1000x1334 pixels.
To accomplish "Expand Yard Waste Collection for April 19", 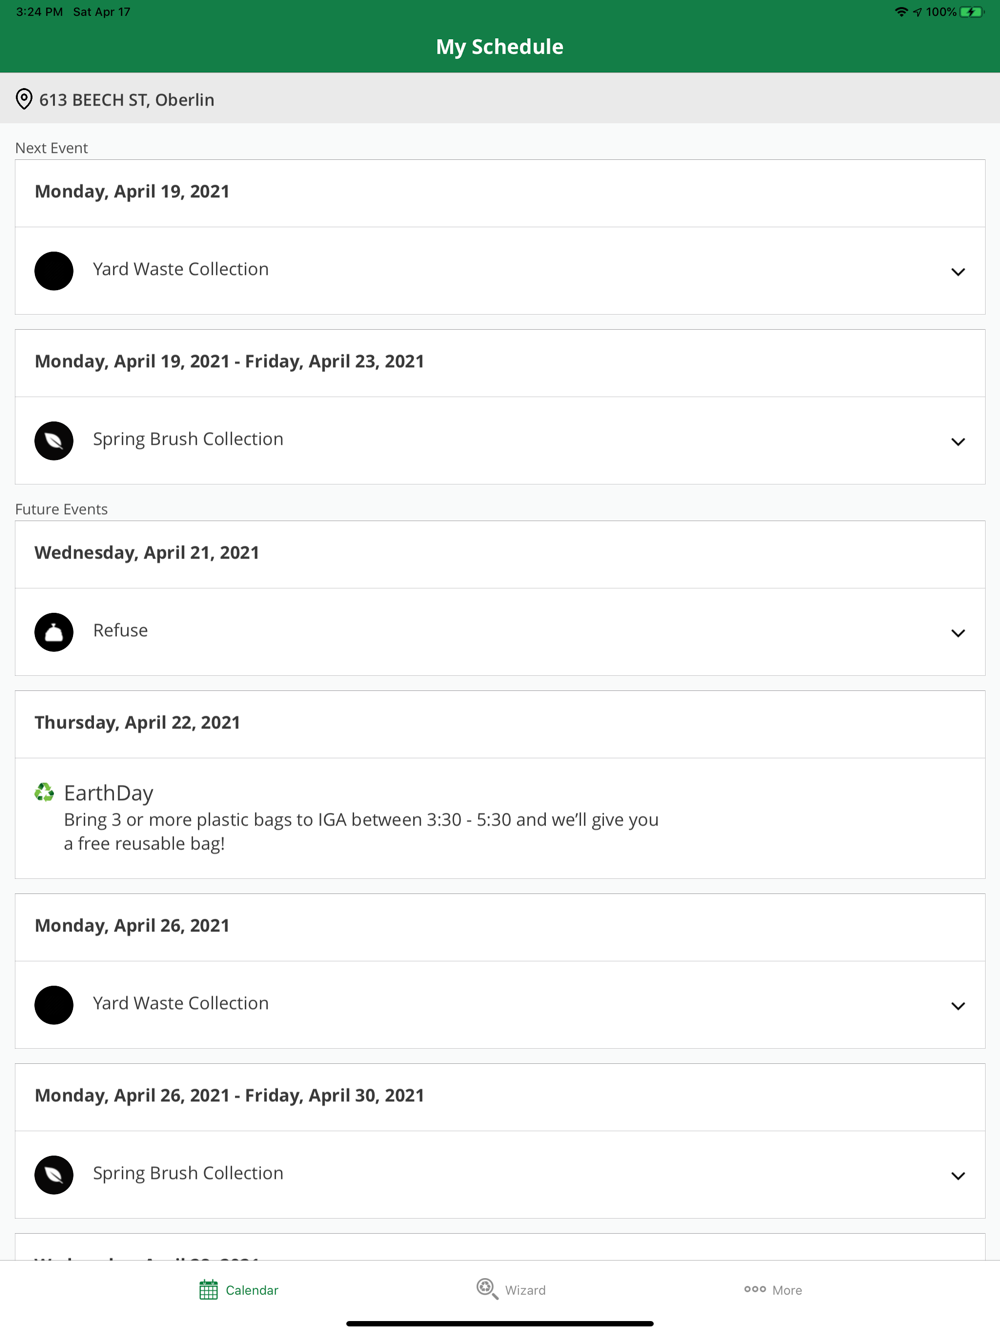I will point(958,272).
